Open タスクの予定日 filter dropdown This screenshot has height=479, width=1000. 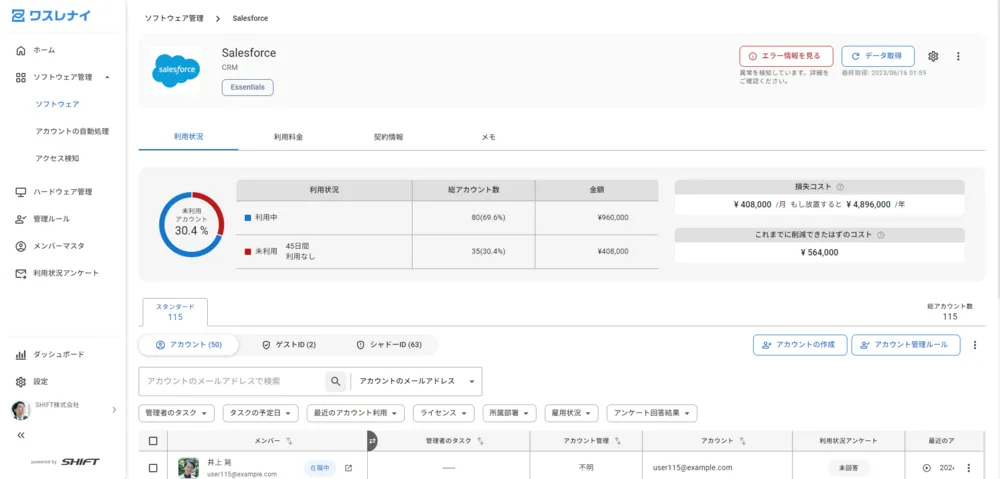[x=261, y=413]
